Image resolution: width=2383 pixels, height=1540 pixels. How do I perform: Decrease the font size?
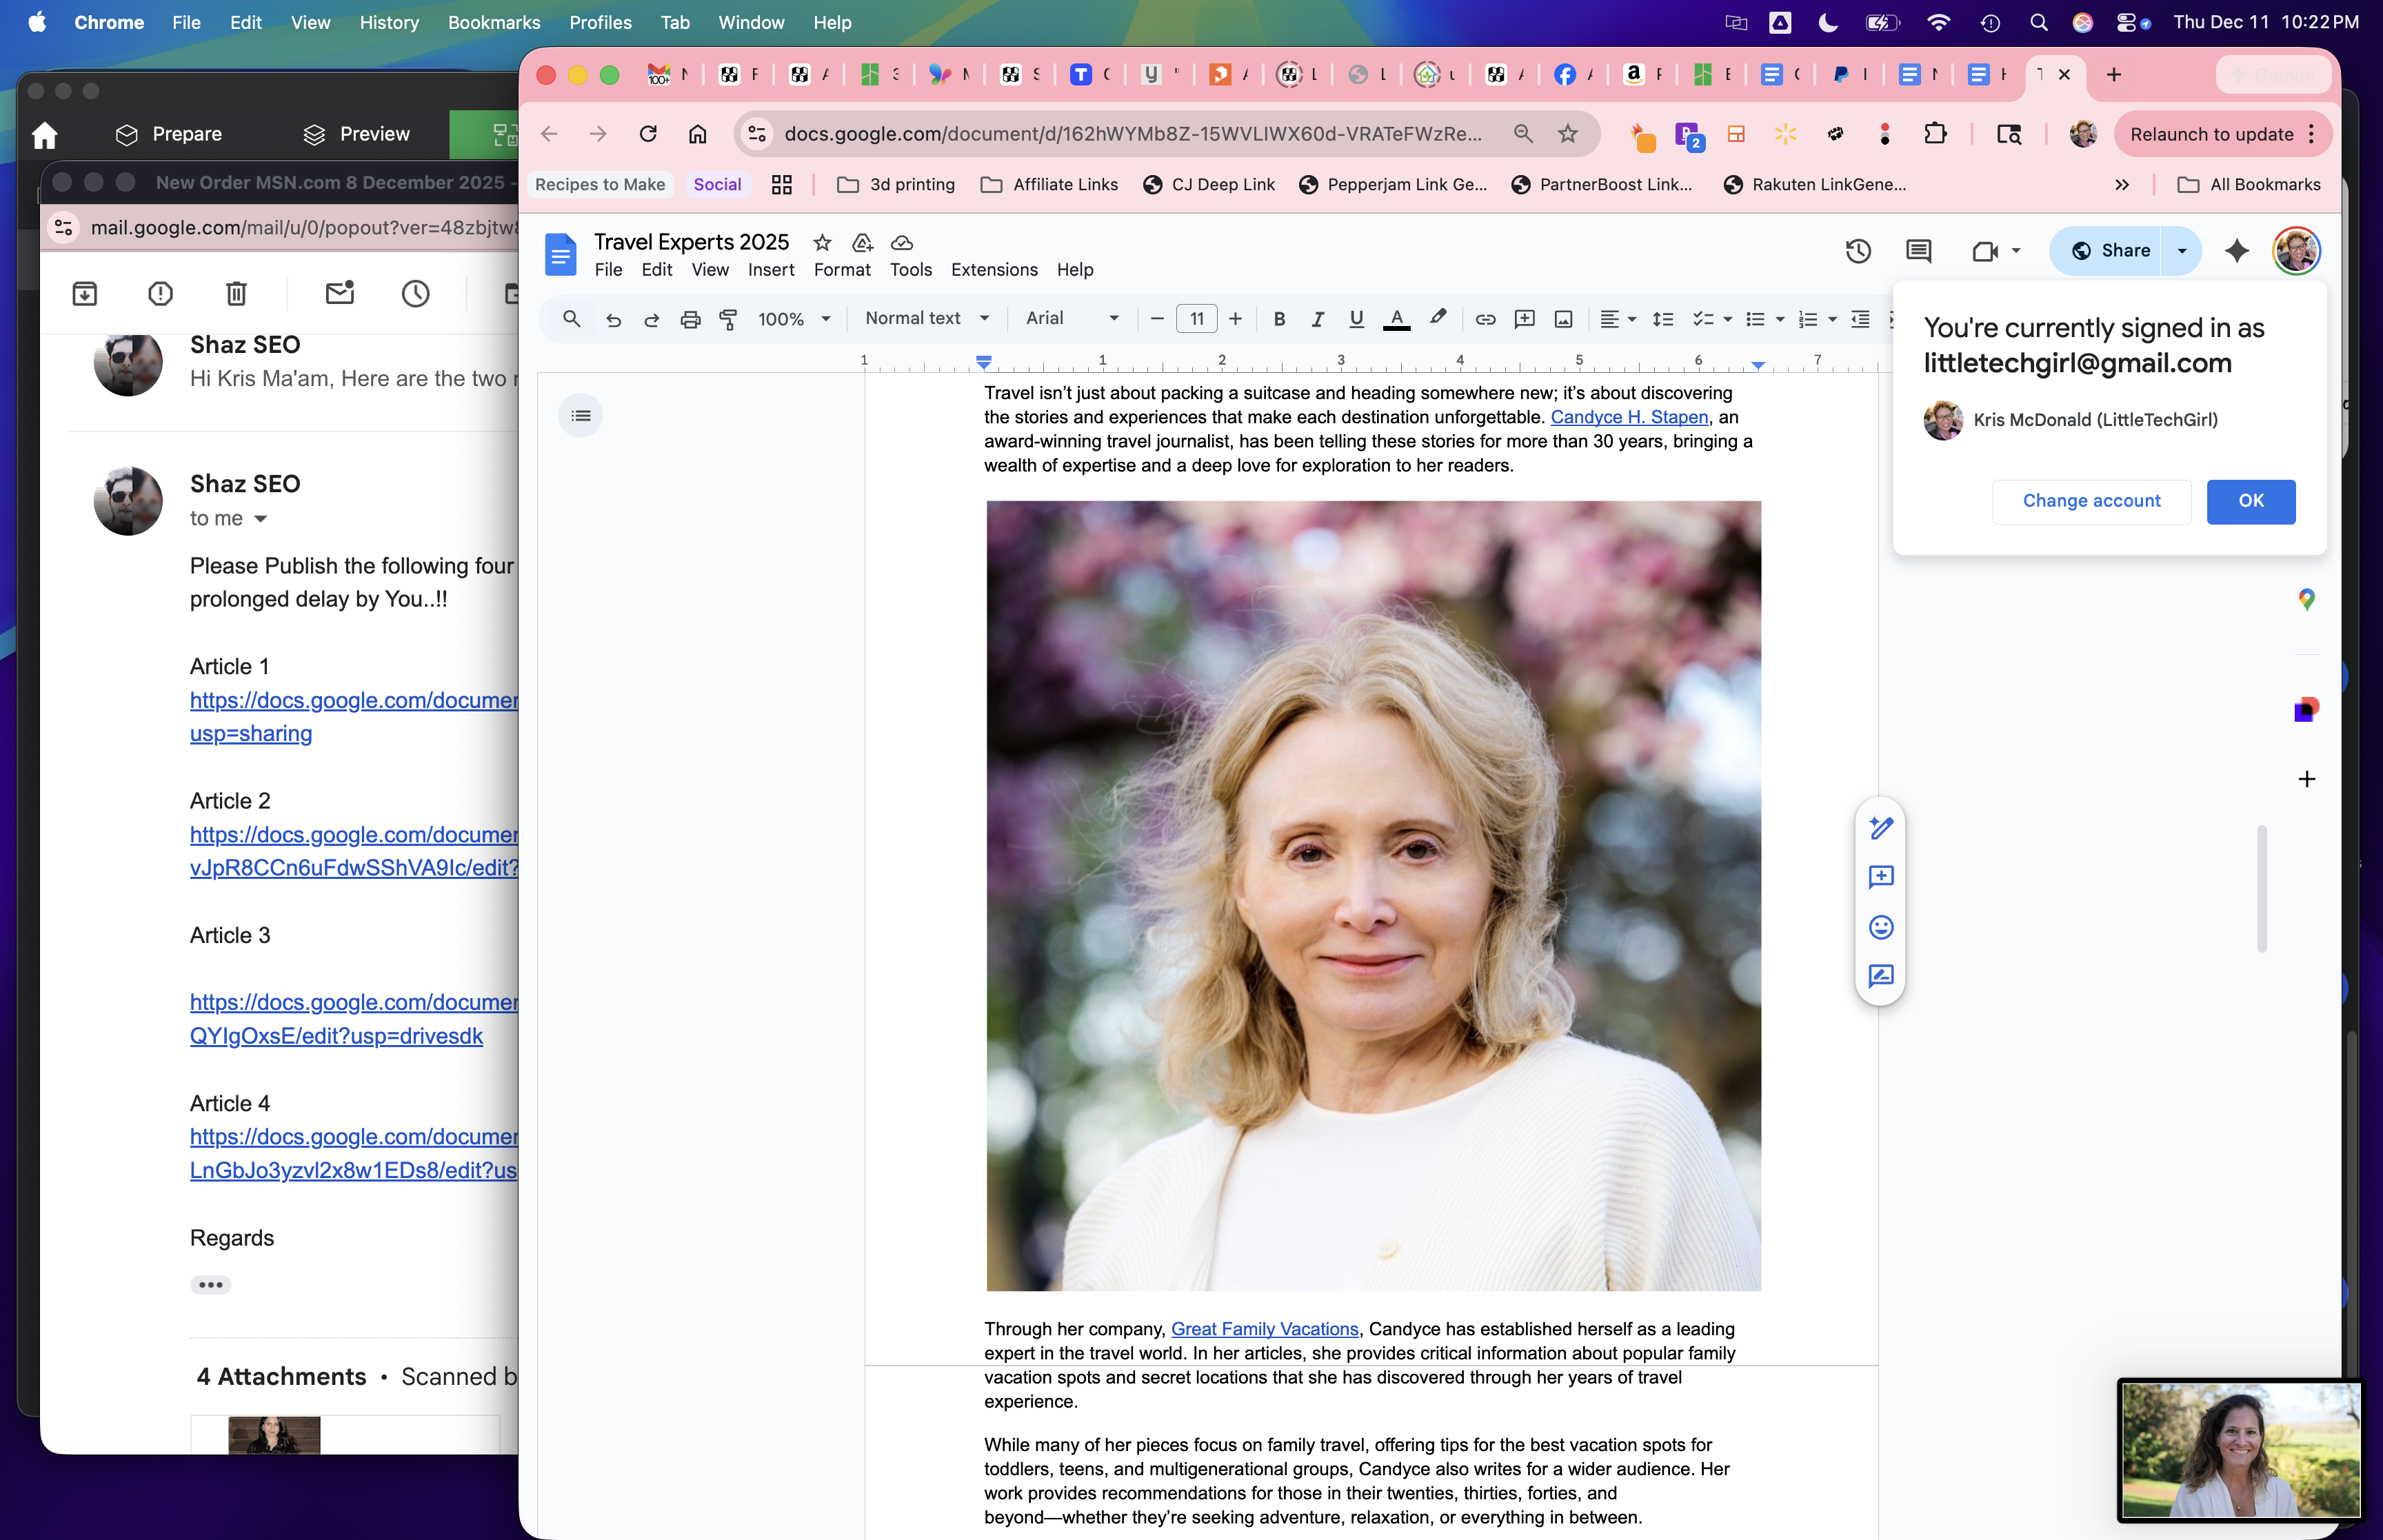[1157, 319]
